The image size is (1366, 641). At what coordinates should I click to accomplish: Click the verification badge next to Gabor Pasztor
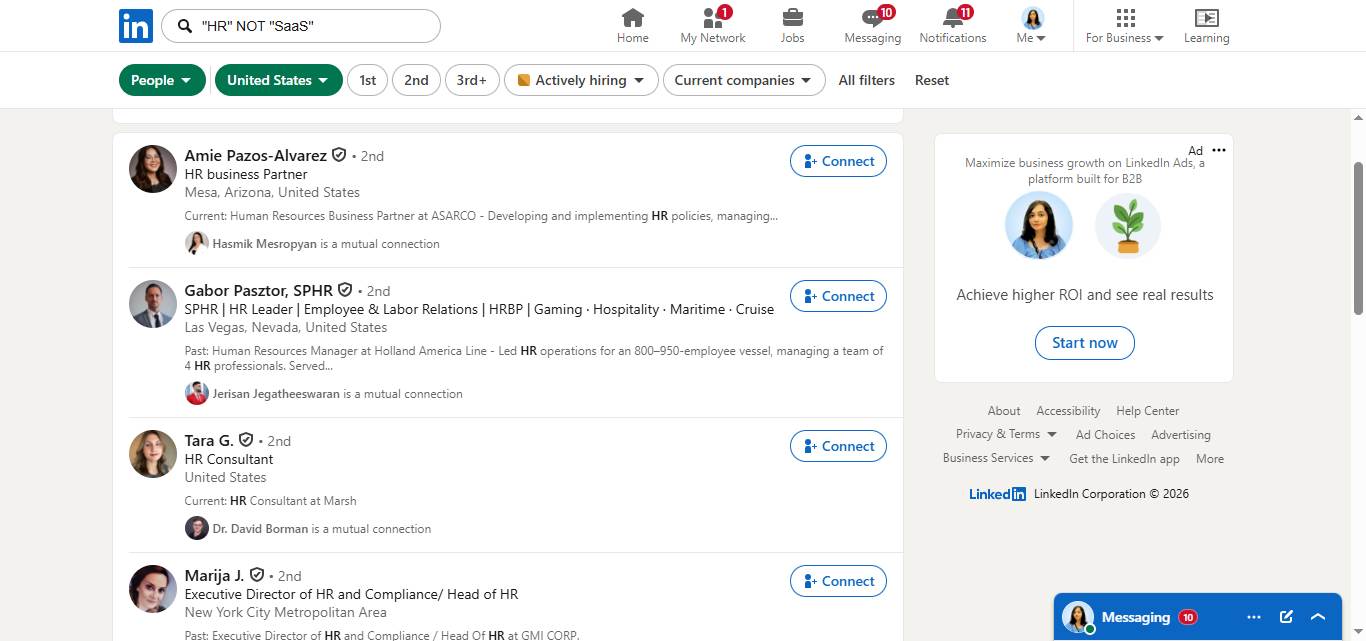tap(345, 290)
